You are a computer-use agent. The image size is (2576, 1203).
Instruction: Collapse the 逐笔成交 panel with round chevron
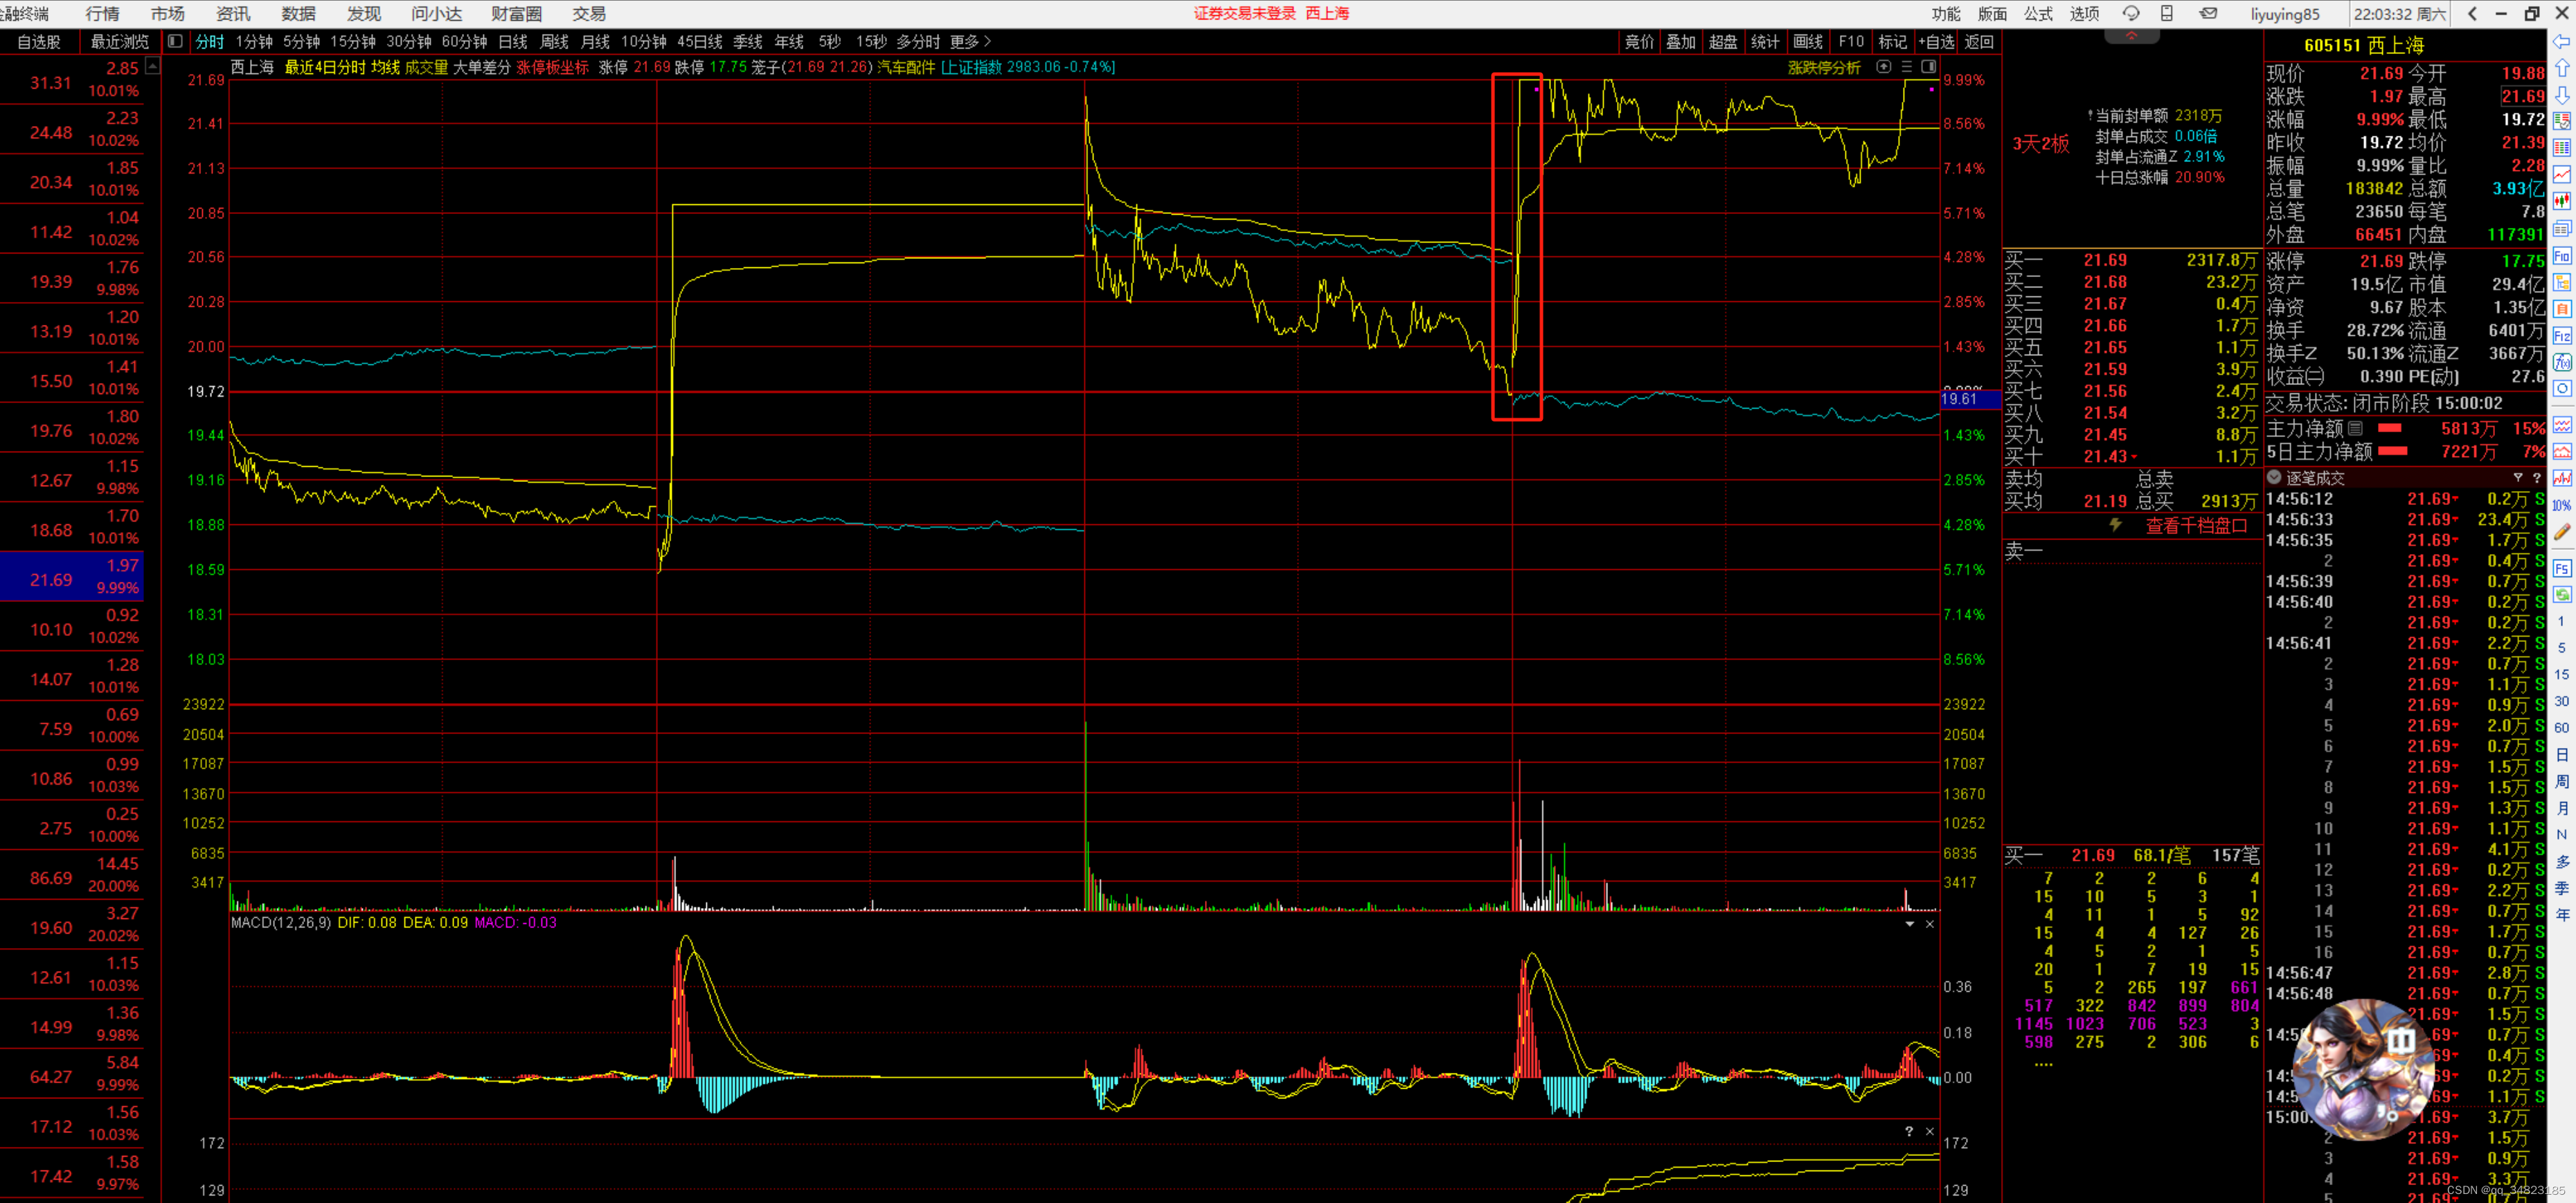[x=2274, y=478]
